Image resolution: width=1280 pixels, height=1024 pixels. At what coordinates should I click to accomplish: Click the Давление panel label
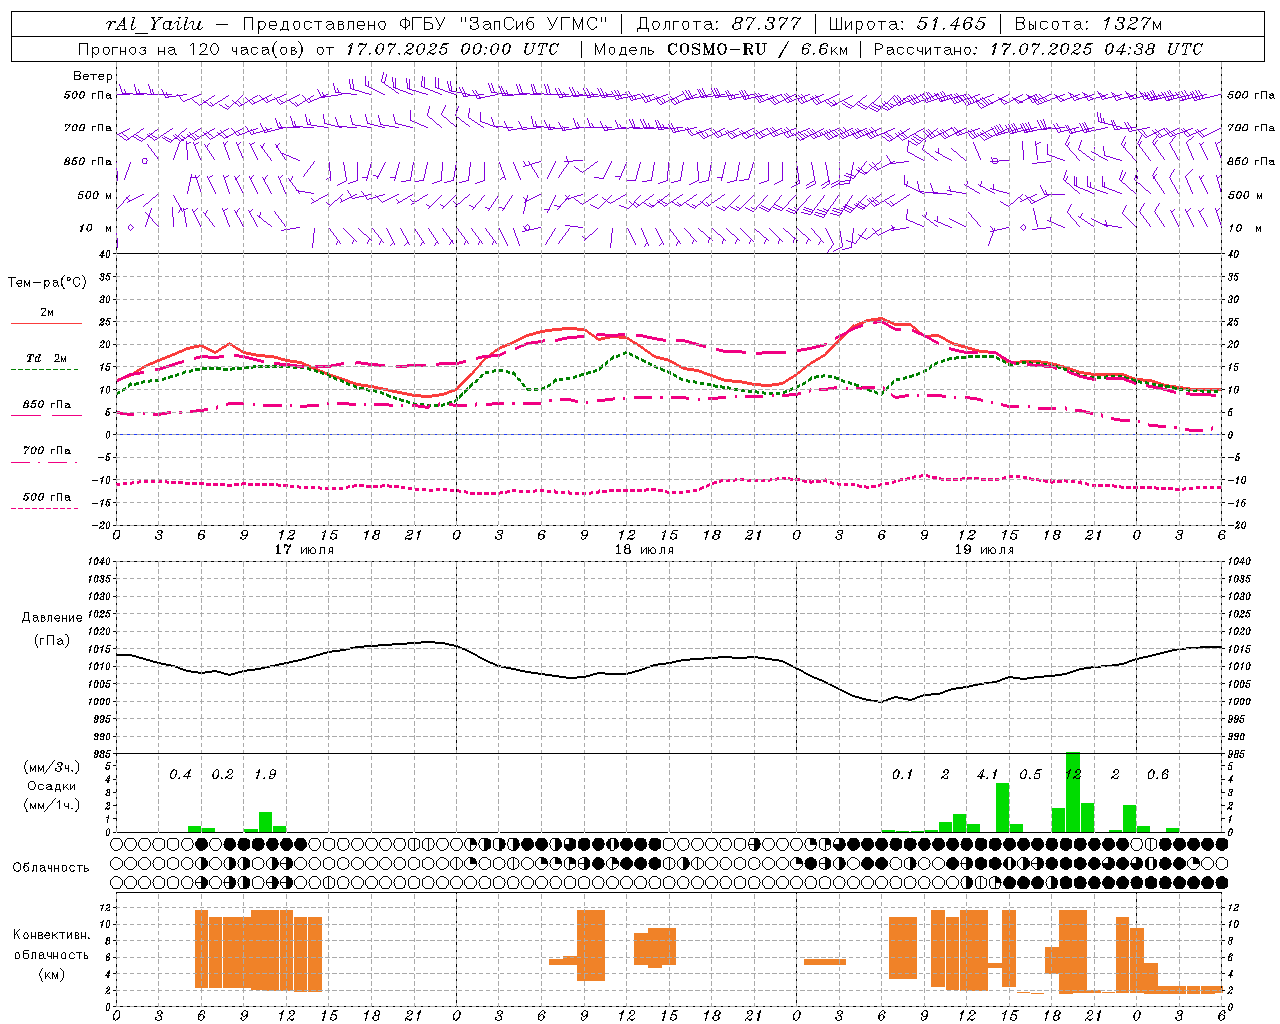(x=51, y=617)
